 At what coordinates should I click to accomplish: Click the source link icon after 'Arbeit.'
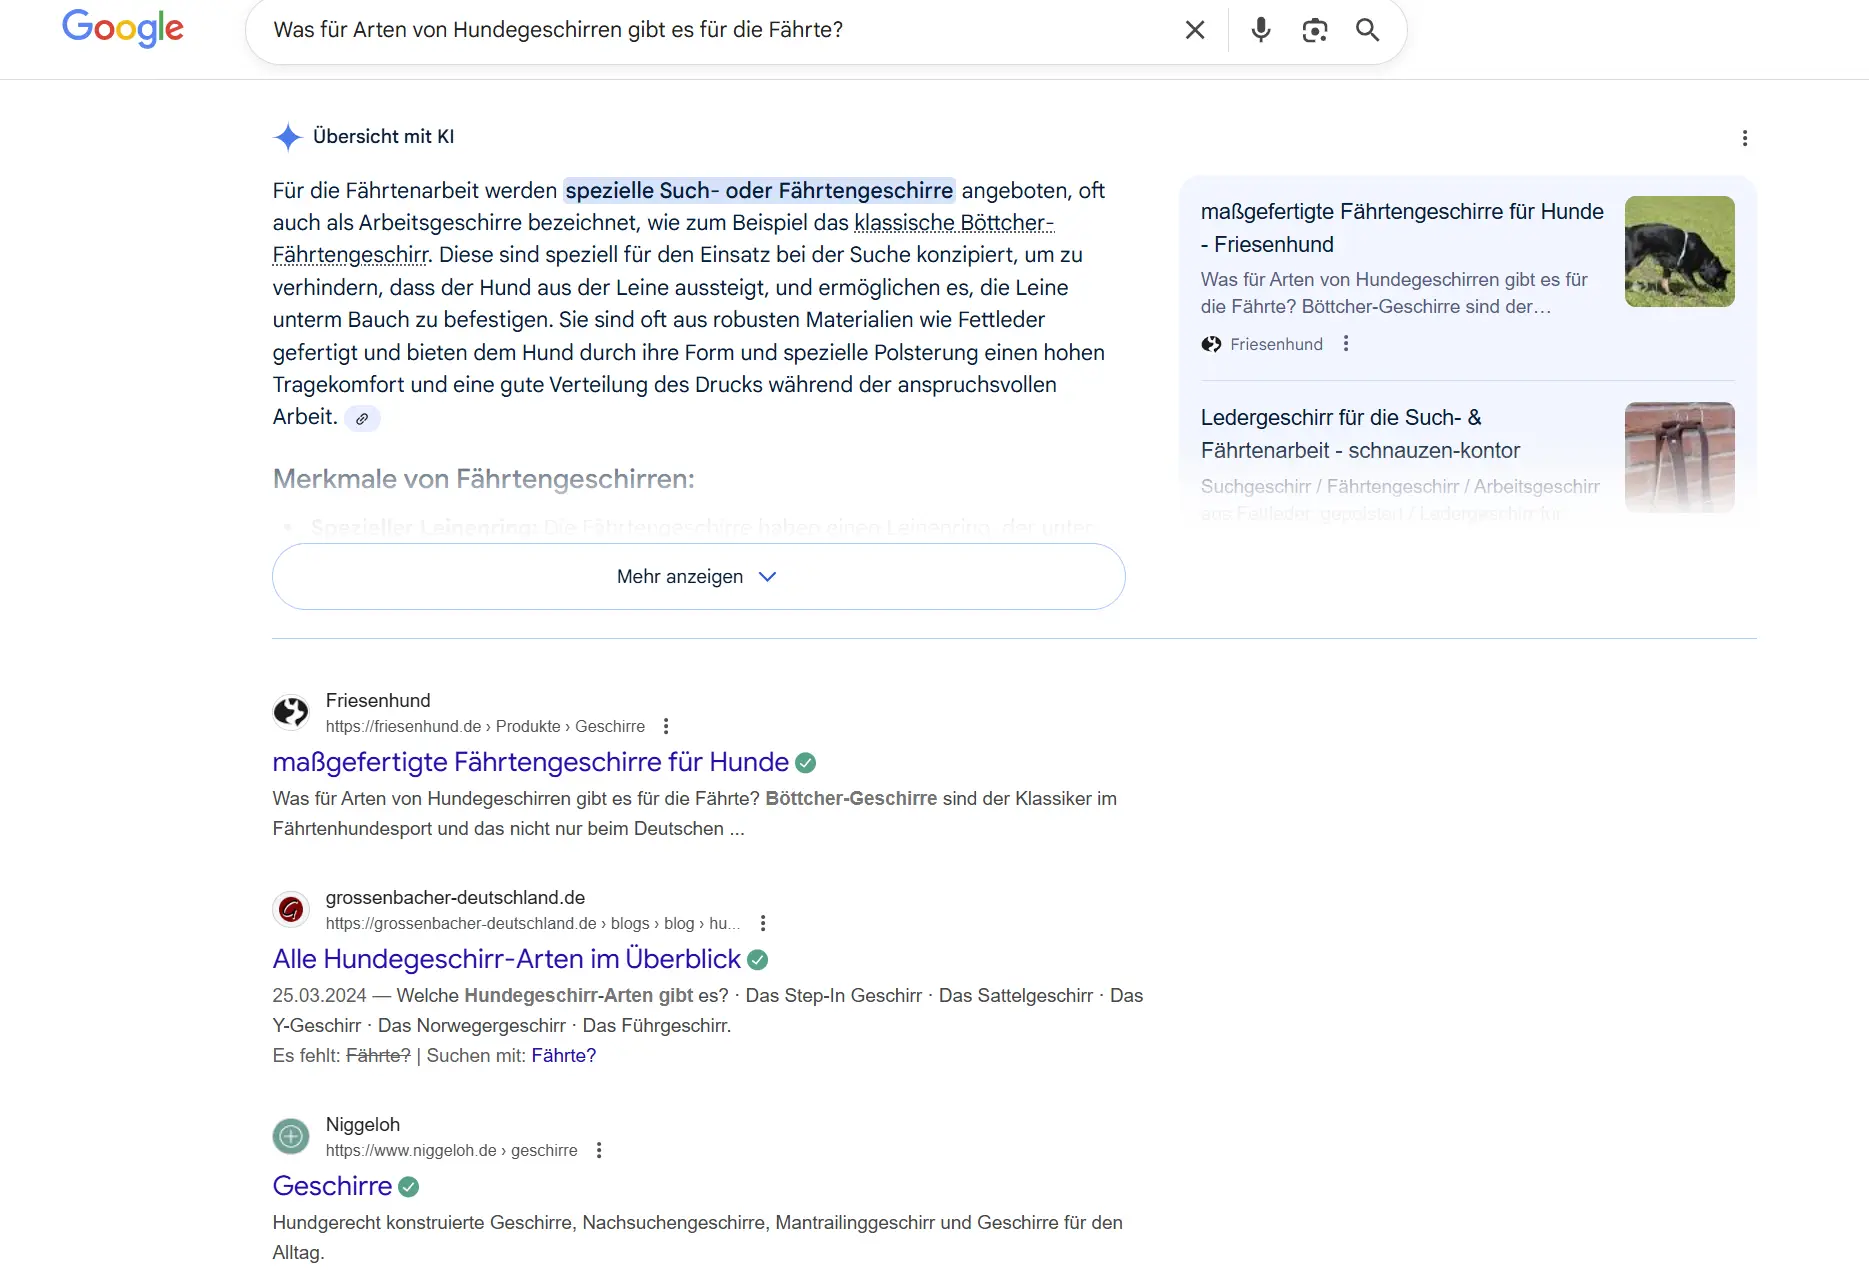pyautogui.click(x=362, y=419)
